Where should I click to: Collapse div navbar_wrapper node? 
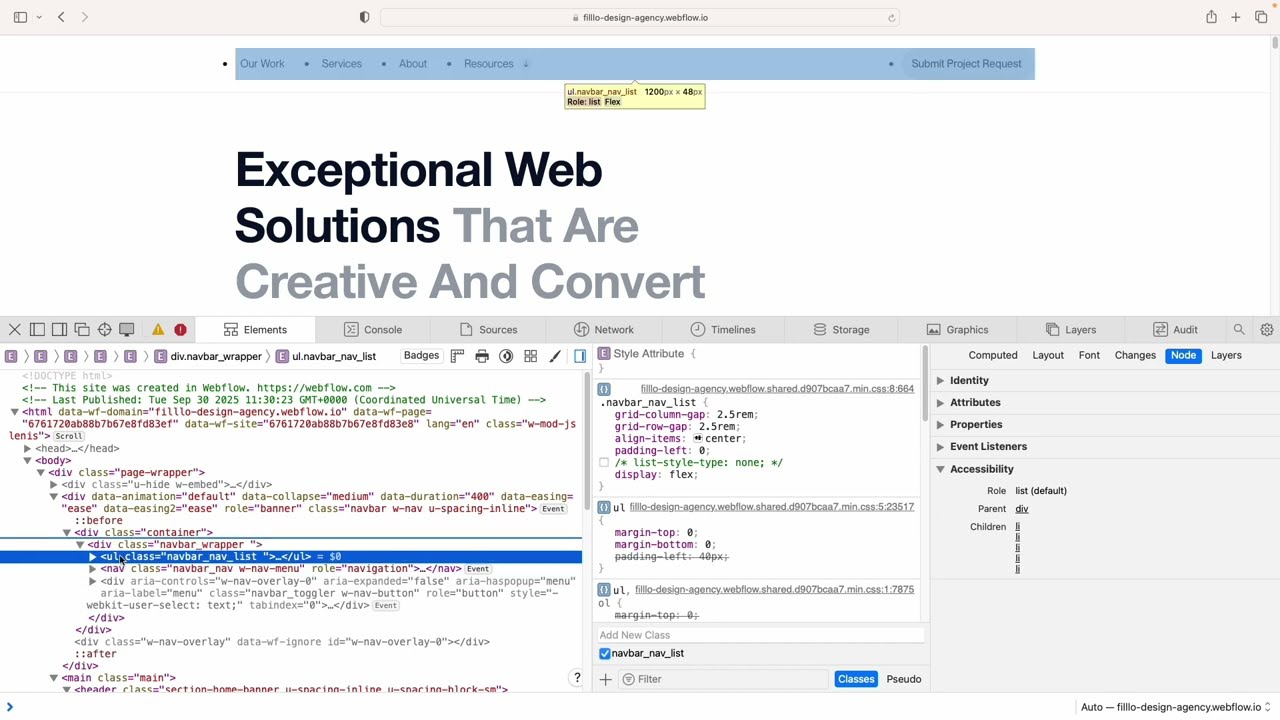point(80,545)
